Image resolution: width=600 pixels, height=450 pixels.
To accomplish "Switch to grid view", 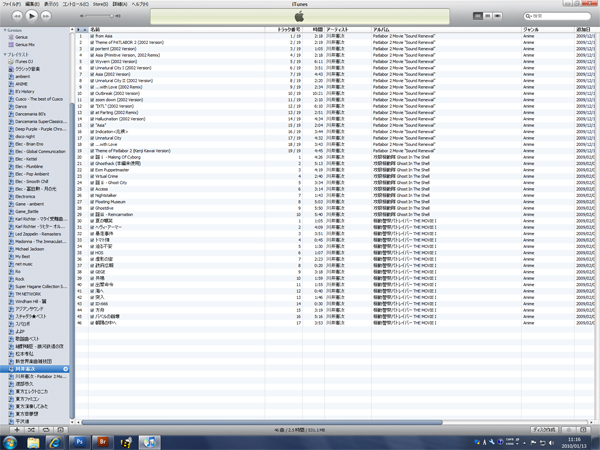I will pyautogui.click(x=488, y=16).
